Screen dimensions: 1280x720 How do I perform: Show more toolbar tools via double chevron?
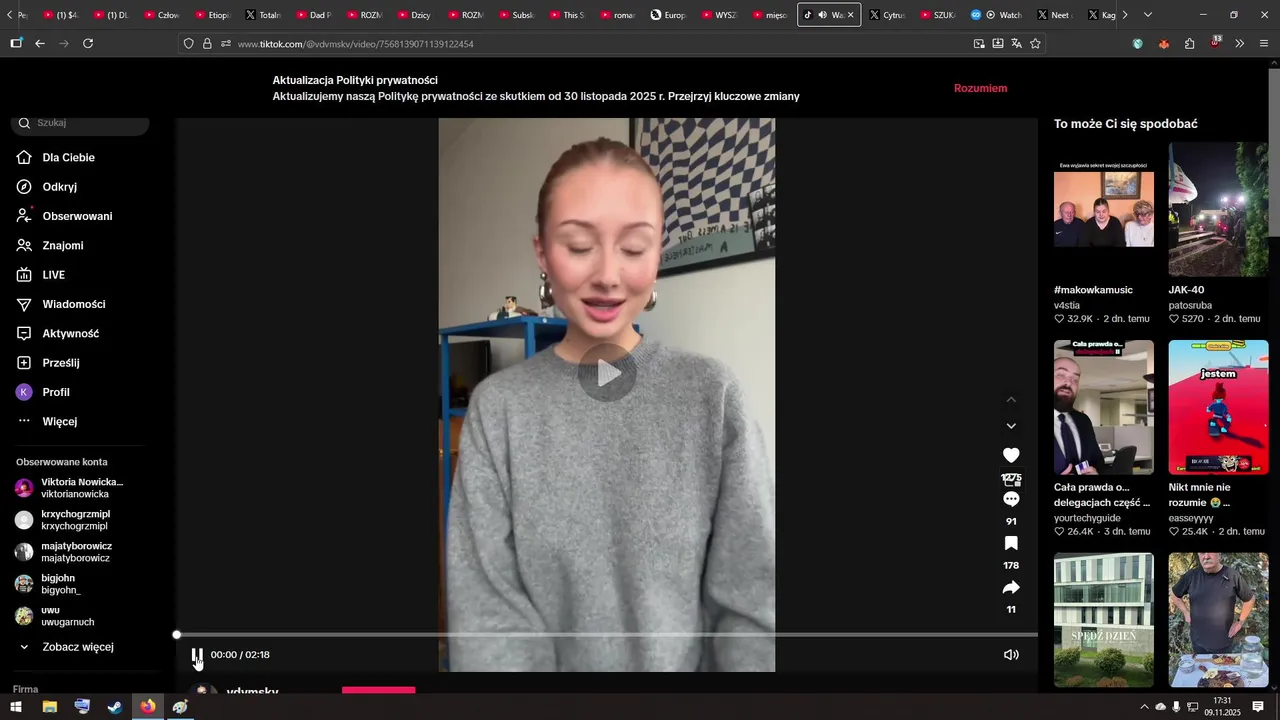pos(1240,43)
